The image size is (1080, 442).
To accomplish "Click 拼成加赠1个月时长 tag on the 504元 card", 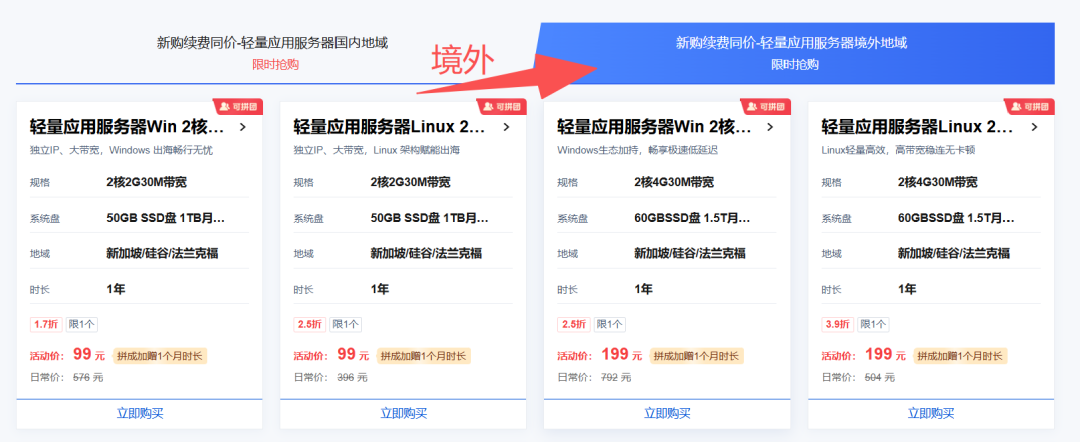I will tap(960, 356).
